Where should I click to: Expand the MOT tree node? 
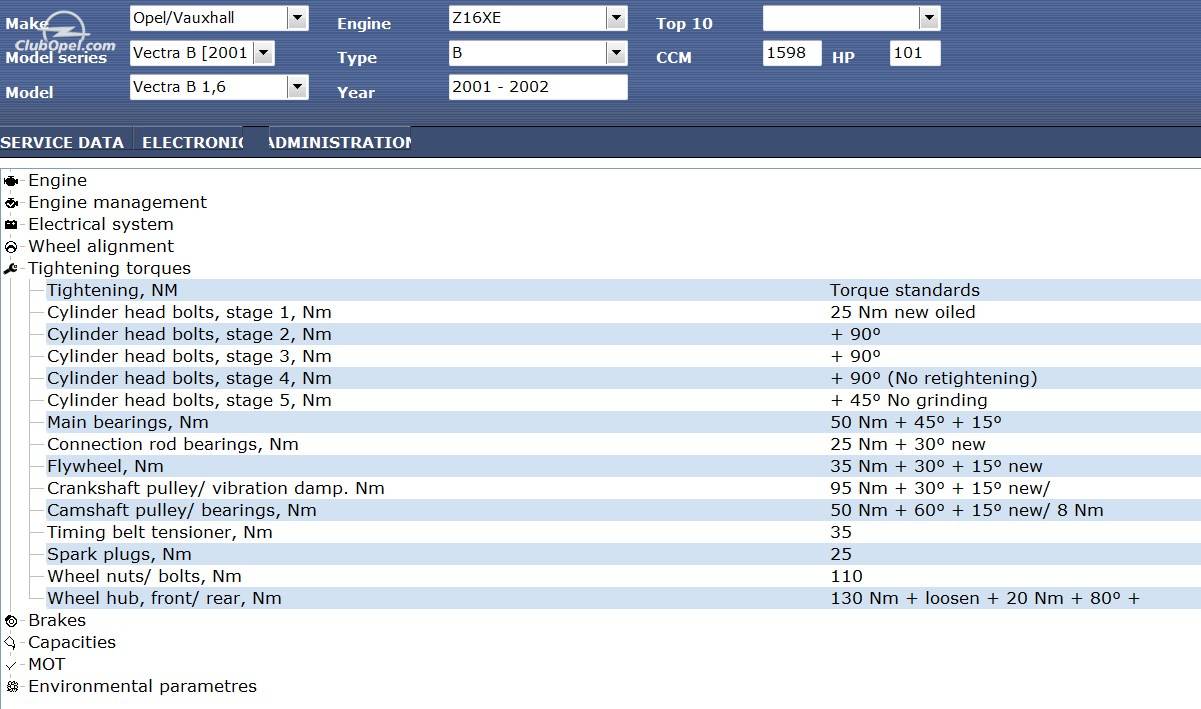[46, 664]
